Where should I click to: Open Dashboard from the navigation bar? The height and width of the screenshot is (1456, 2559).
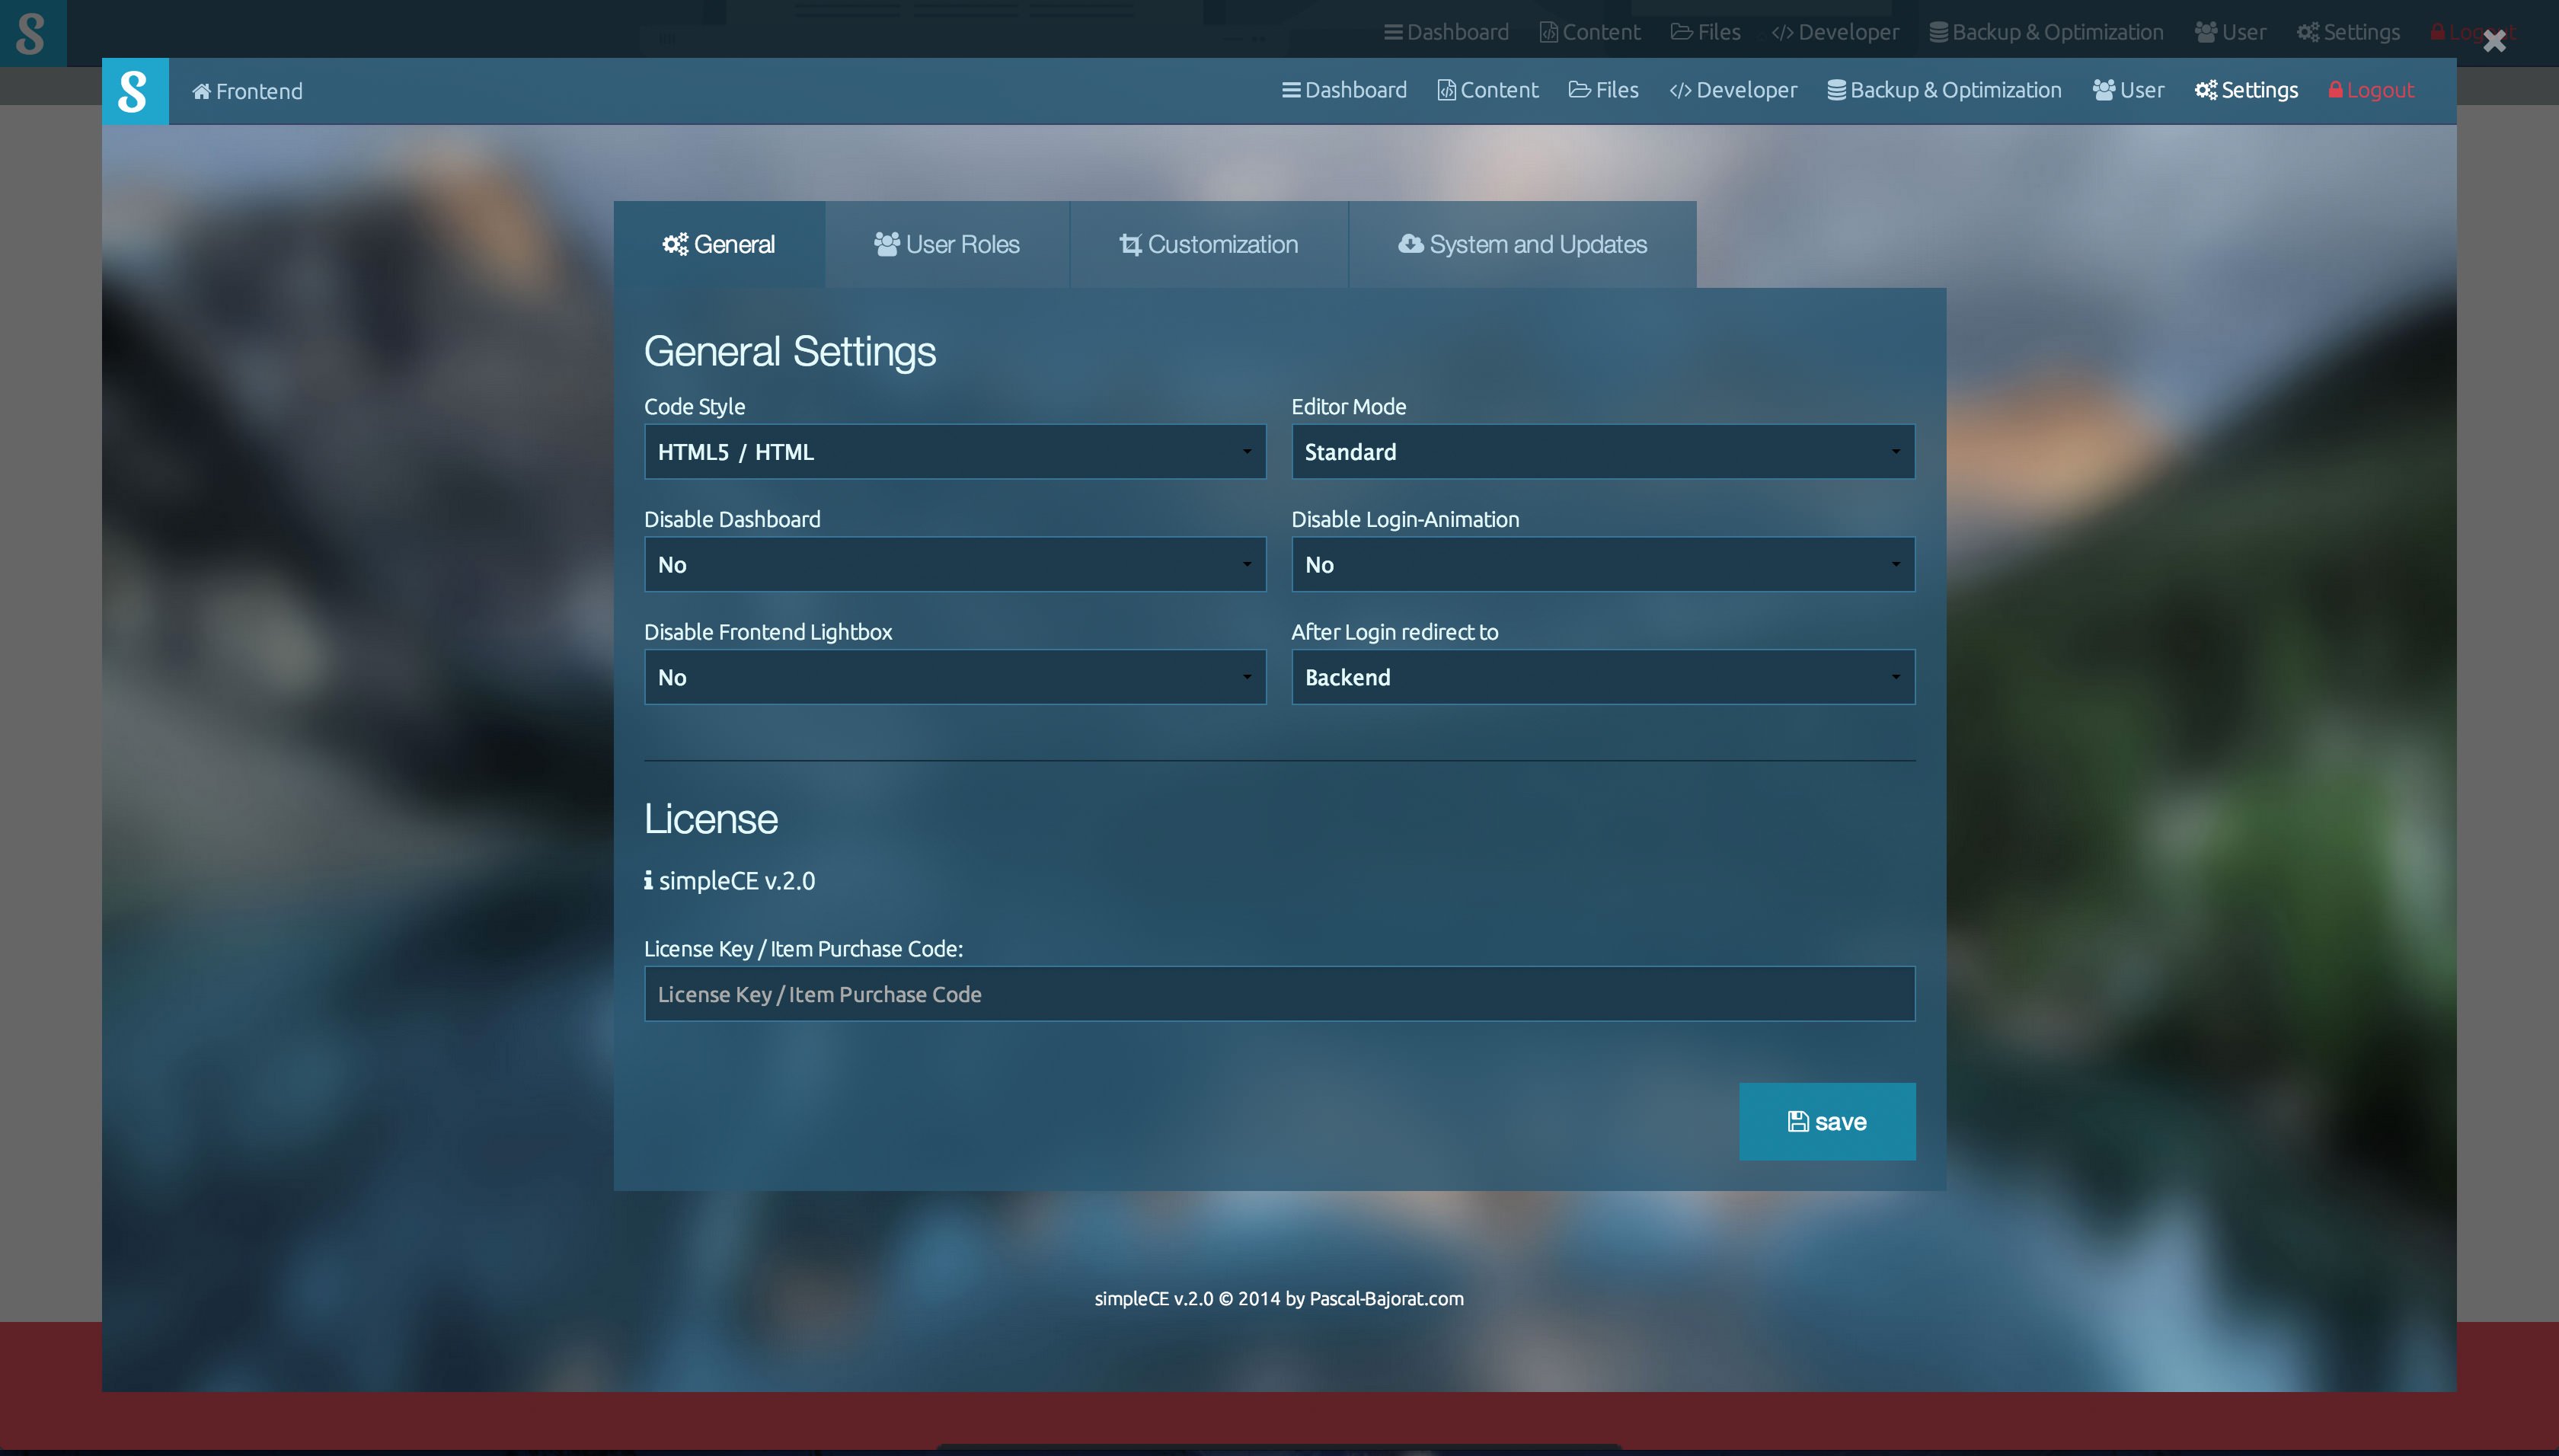tap(1344, 90)
